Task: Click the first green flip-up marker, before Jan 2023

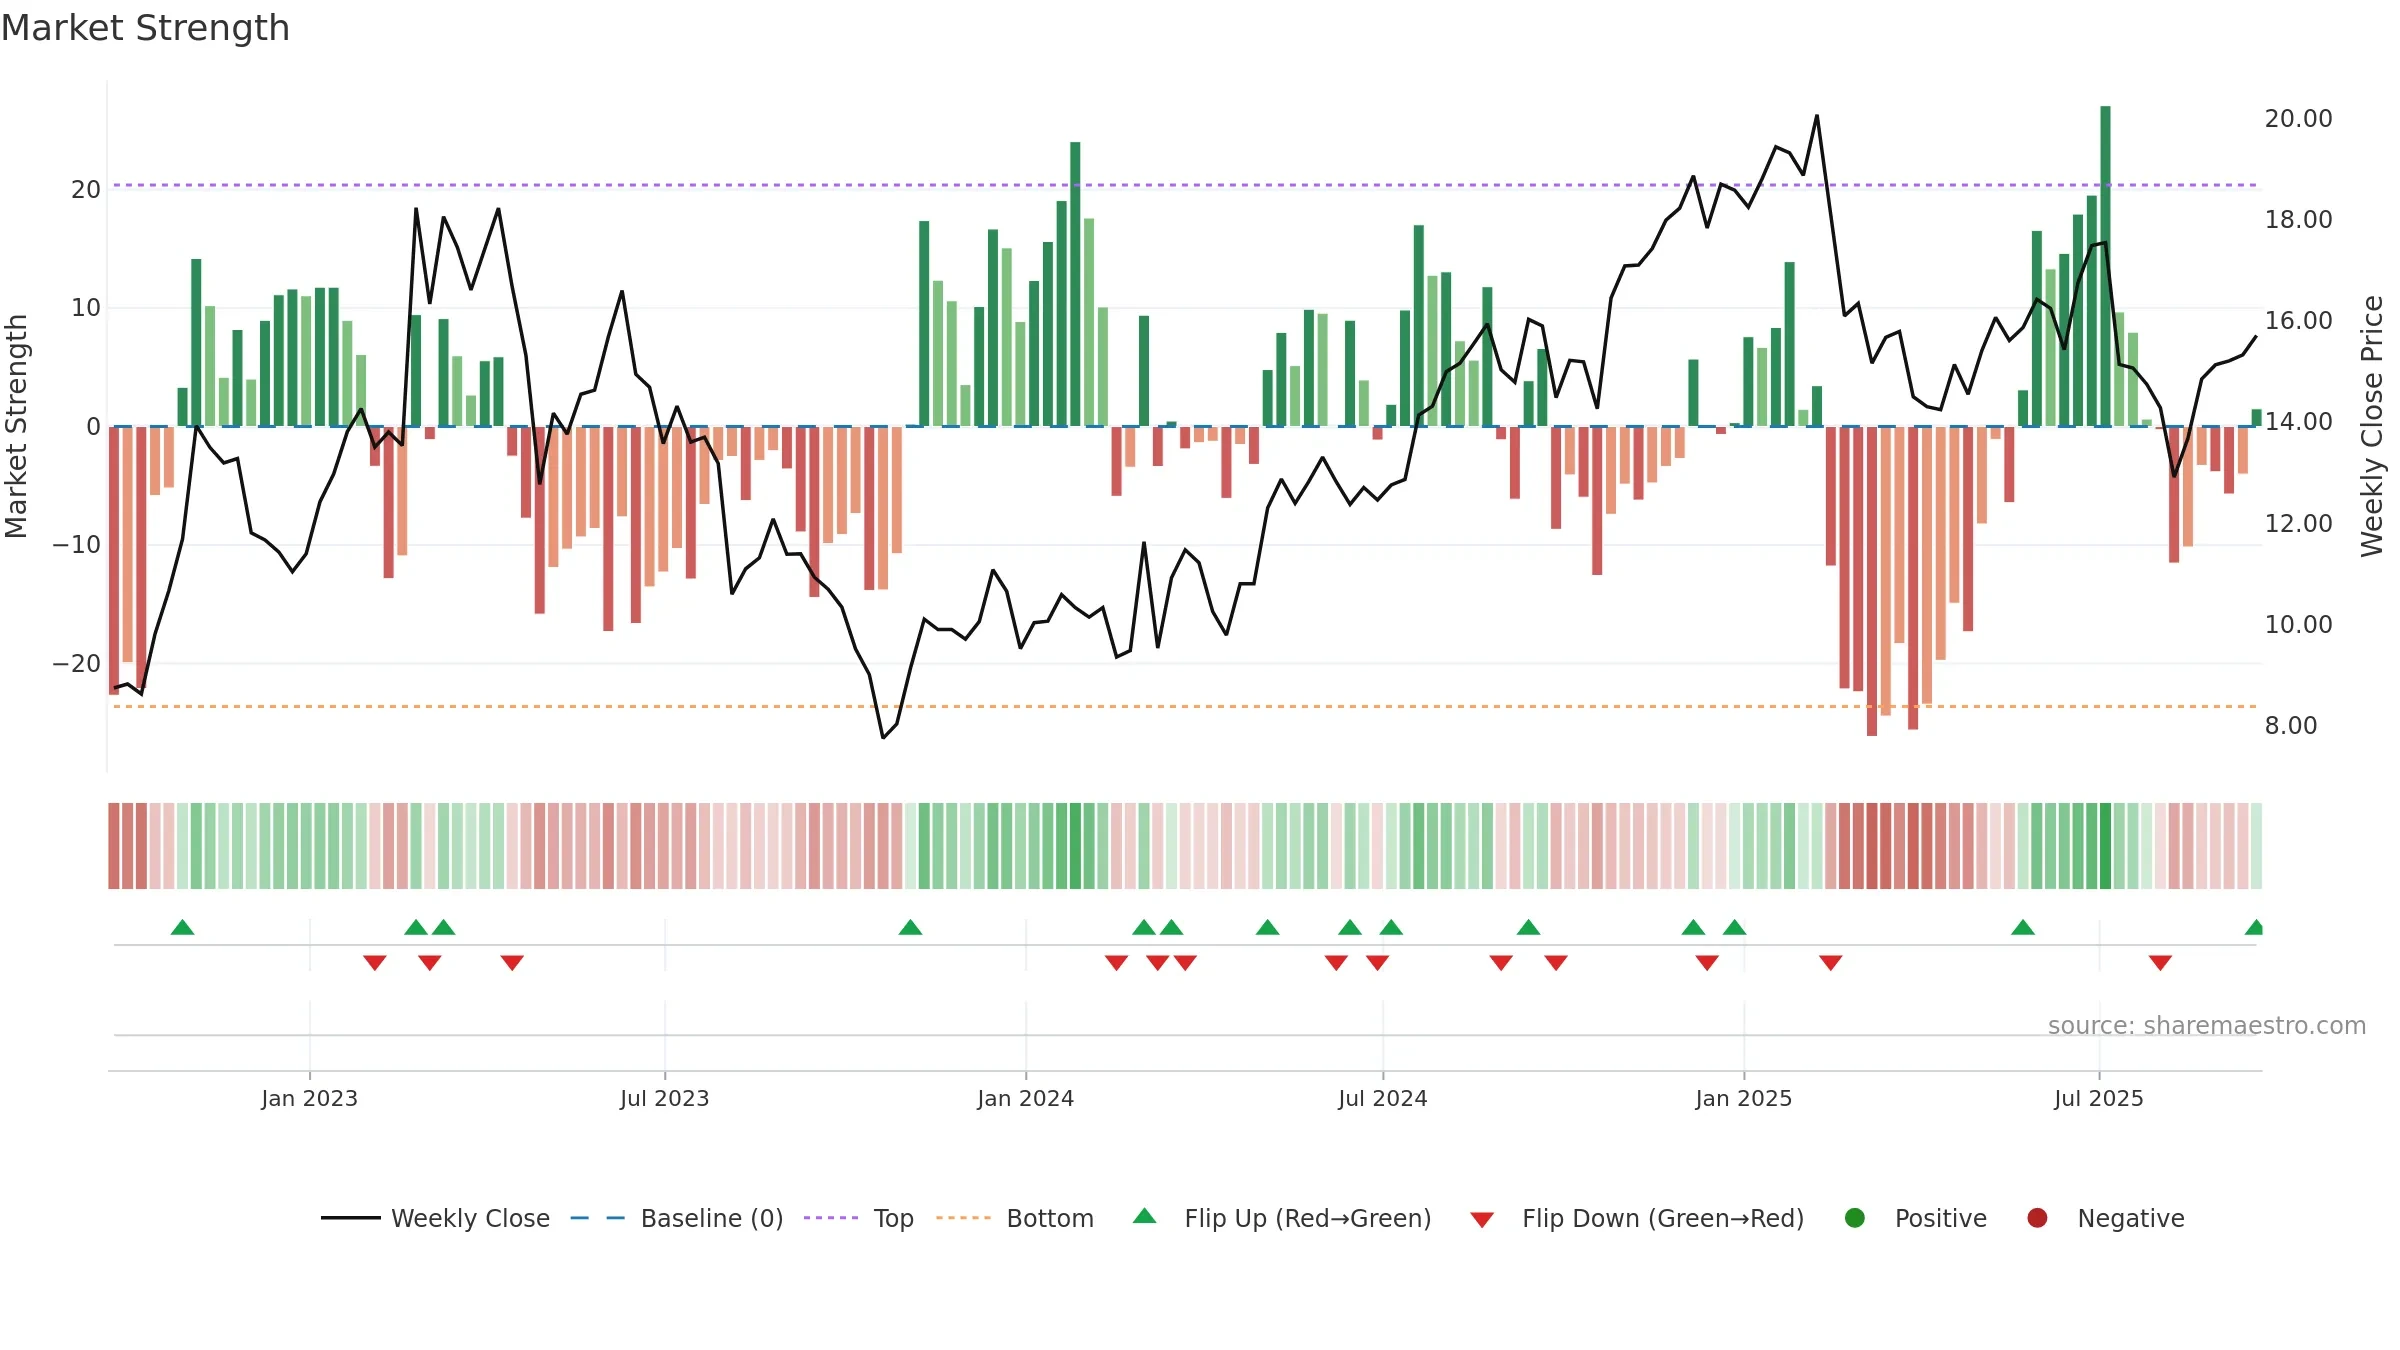Action: point(182,927)
